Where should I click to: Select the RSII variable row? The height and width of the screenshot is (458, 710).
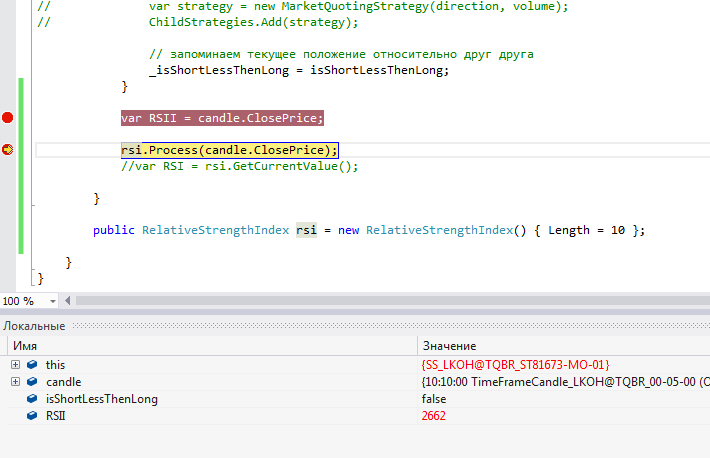tap(359, 416)
